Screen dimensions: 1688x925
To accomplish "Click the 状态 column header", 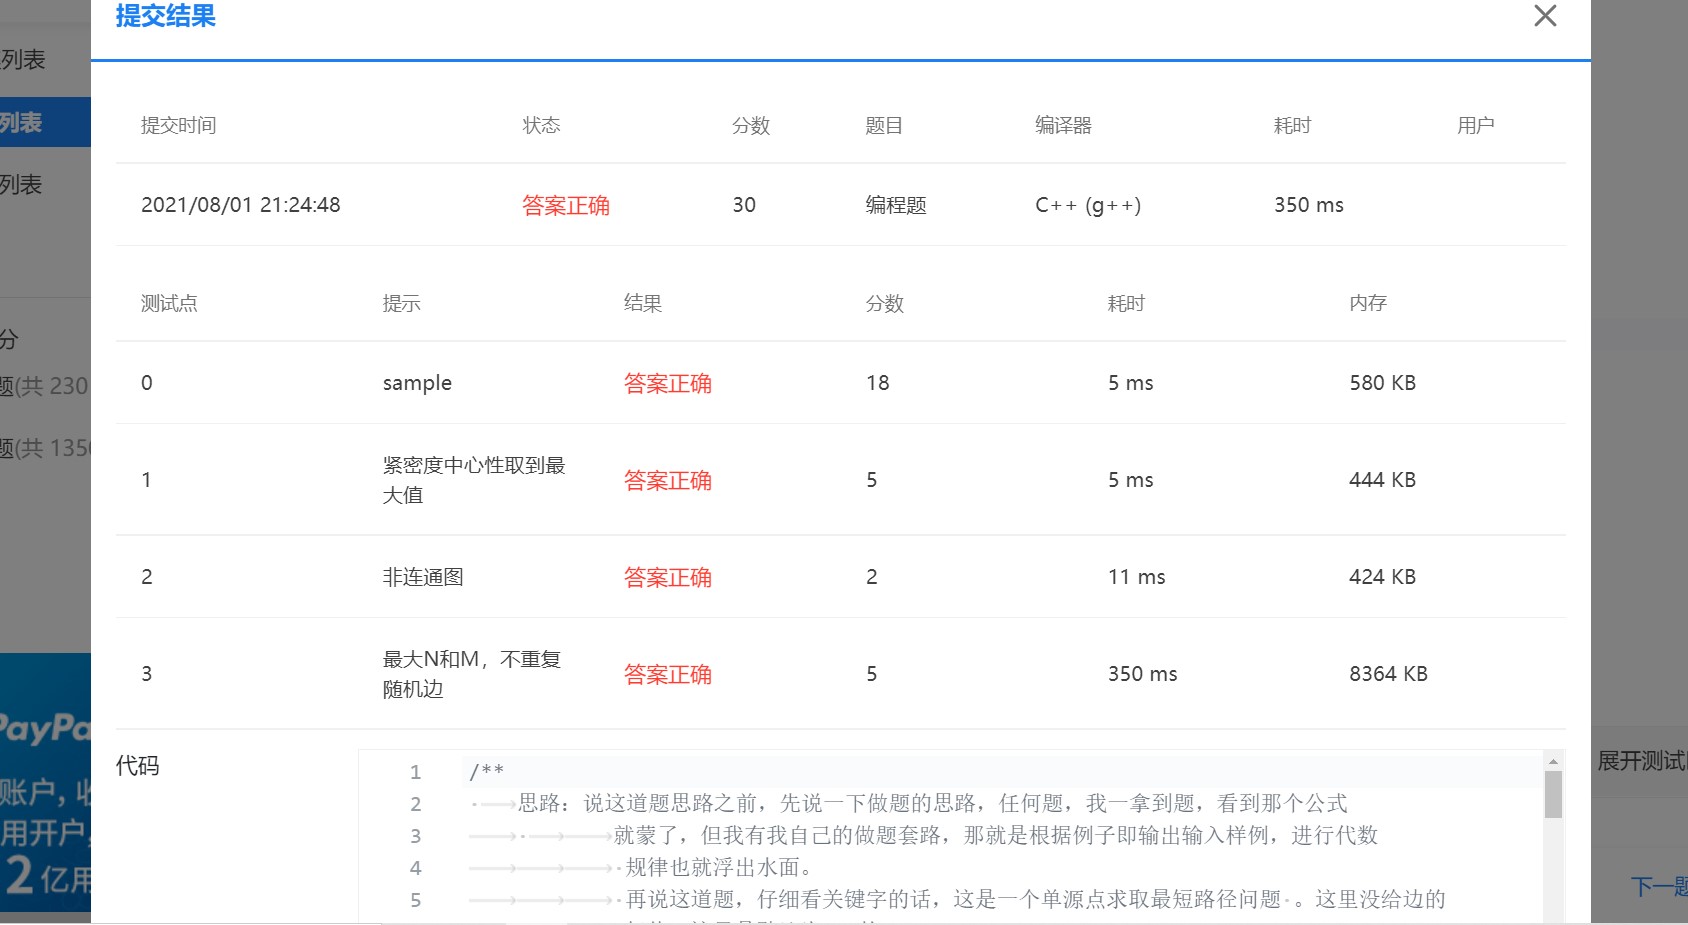I will point(541,125).
